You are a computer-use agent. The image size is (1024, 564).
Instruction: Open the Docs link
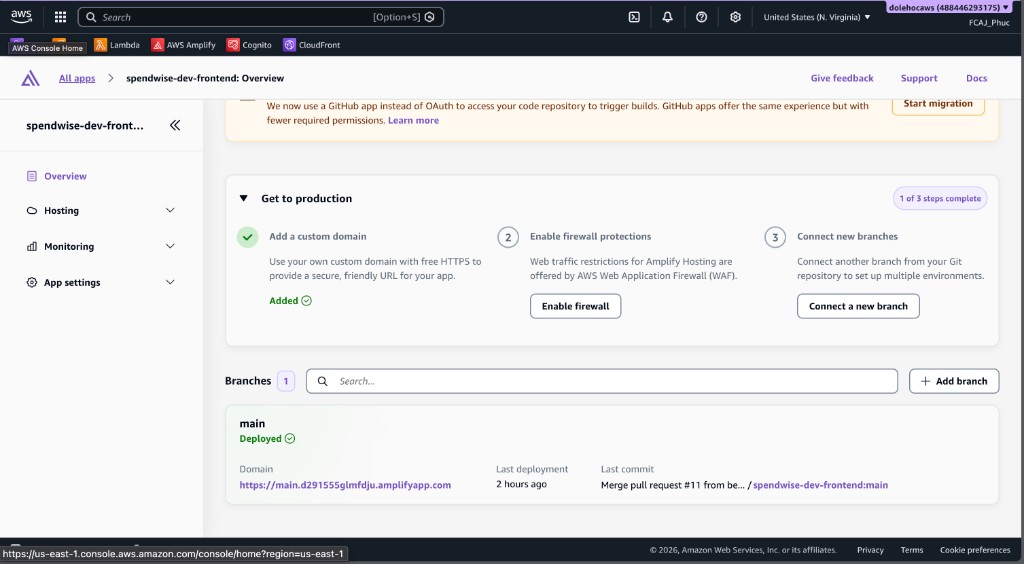(976, 78)
